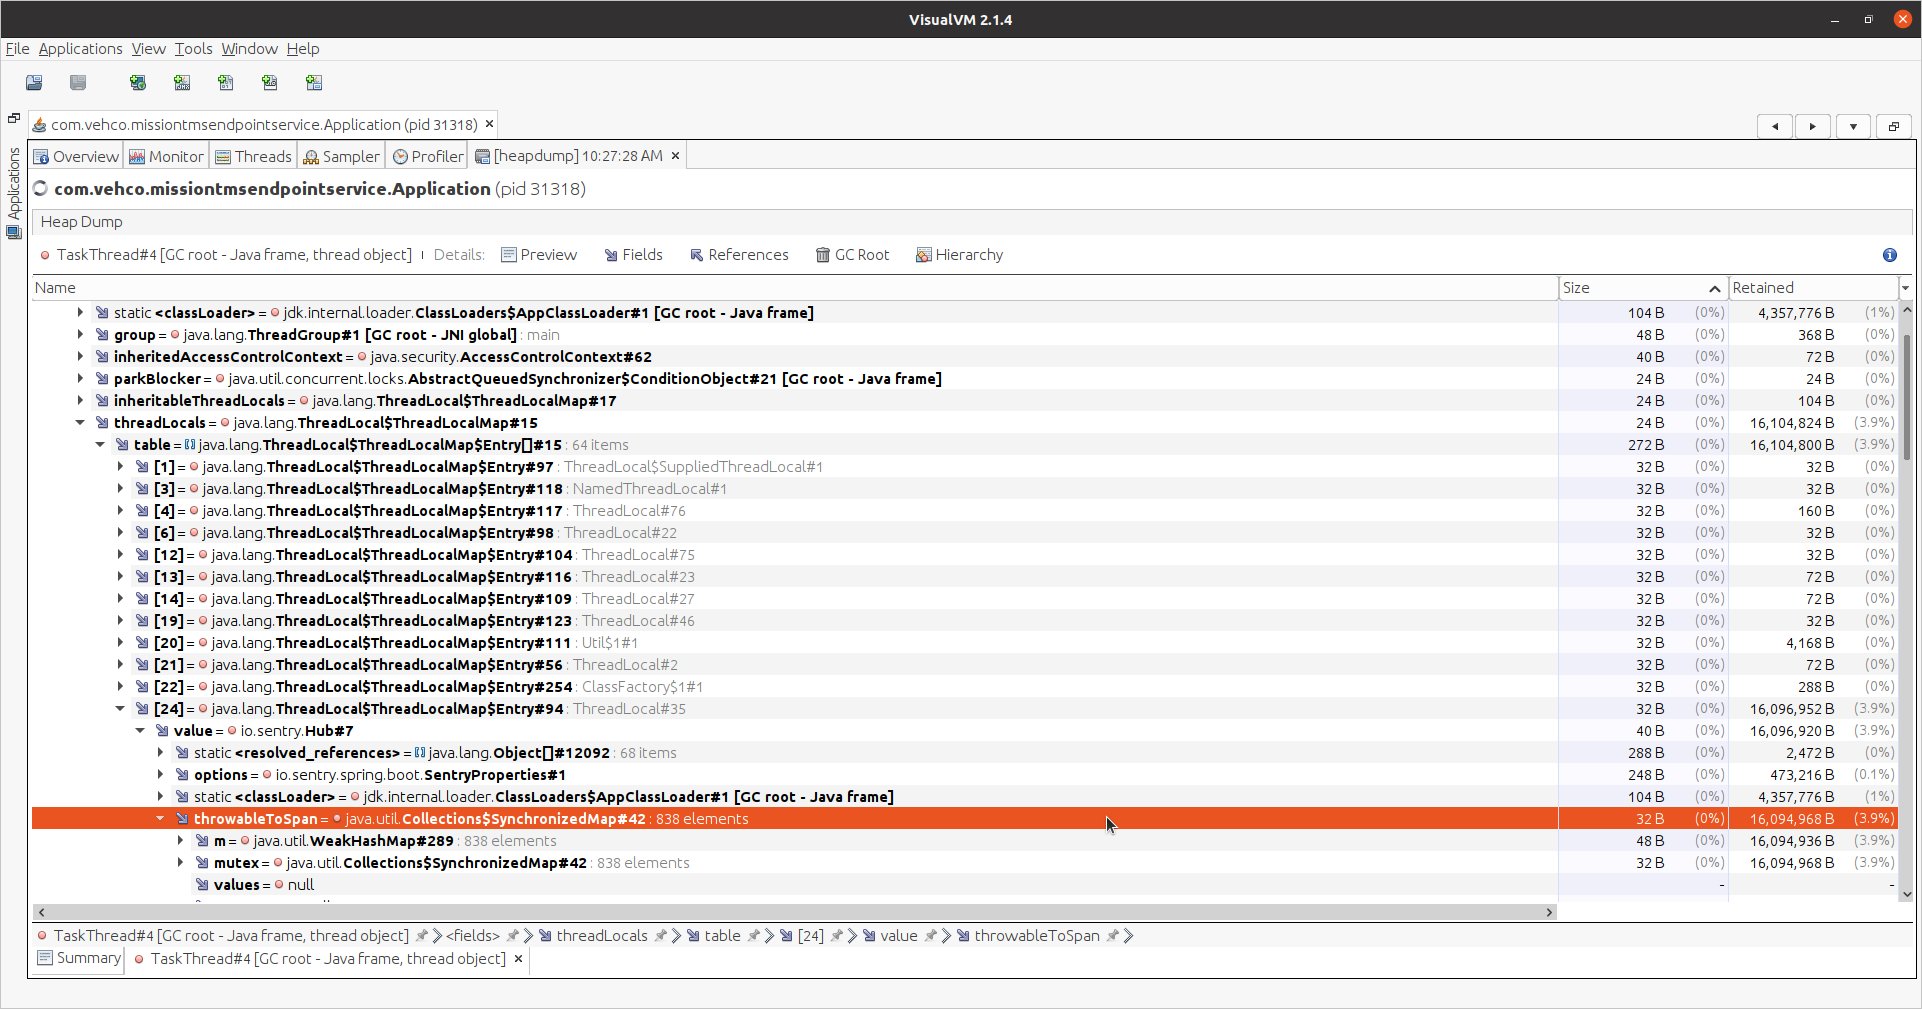Viewport: 1922px width, 1009px height.
Task: Open the column dropdown at the table's top-right corner
Action: point(1904,287)
